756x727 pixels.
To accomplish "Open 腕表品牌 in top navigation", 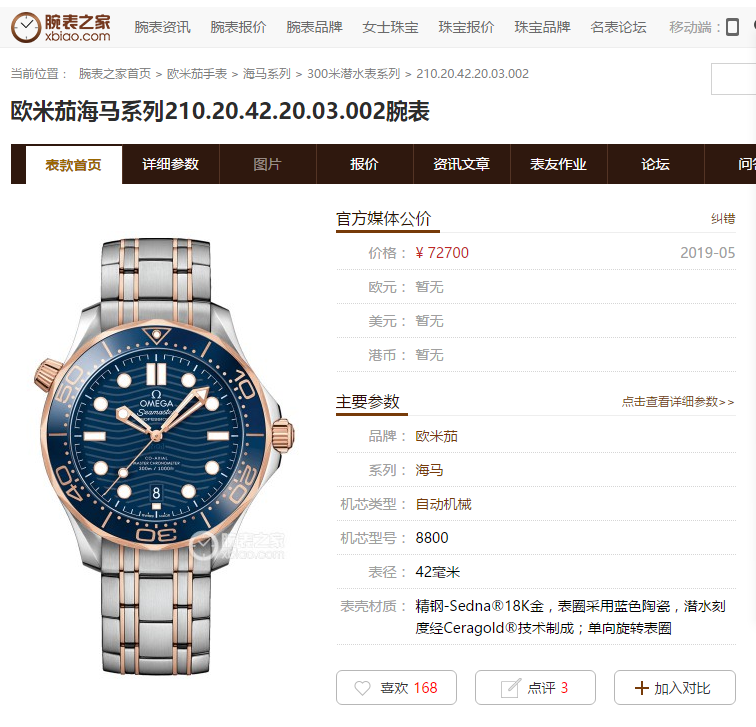I will pos(314,27).
